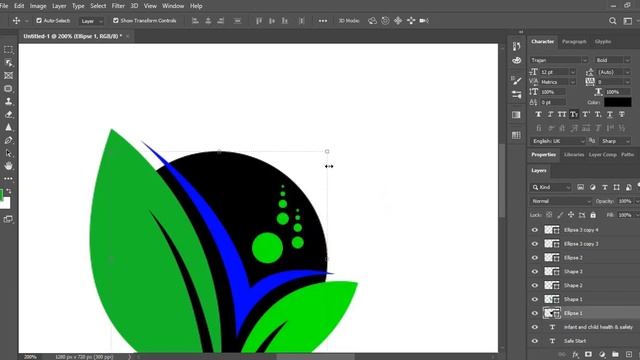Viewport: 640px width, 360px height.
Task: Switch to the Paragraph tab
Action: tap(574, 42)
